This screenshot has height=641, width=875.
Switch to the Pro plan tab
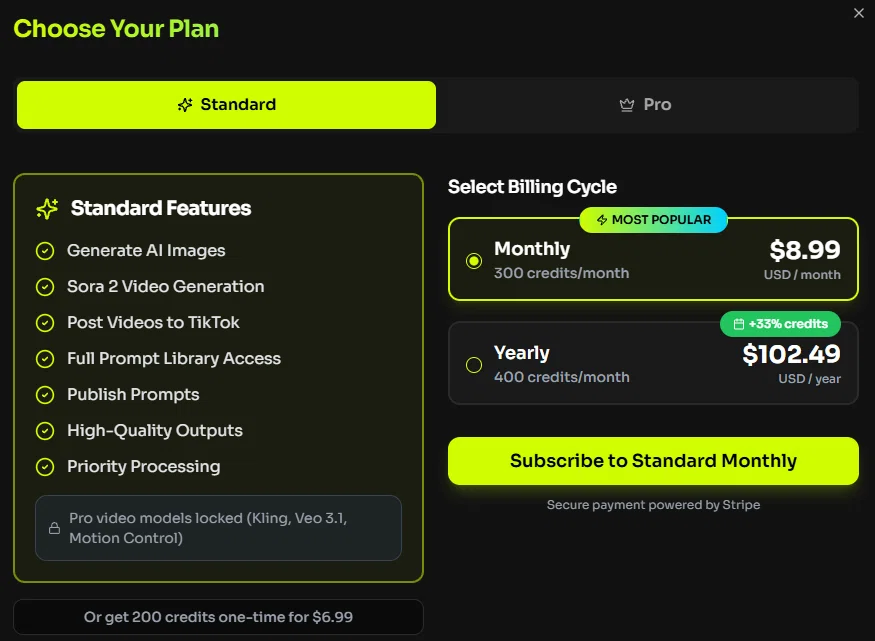point(646,105)
